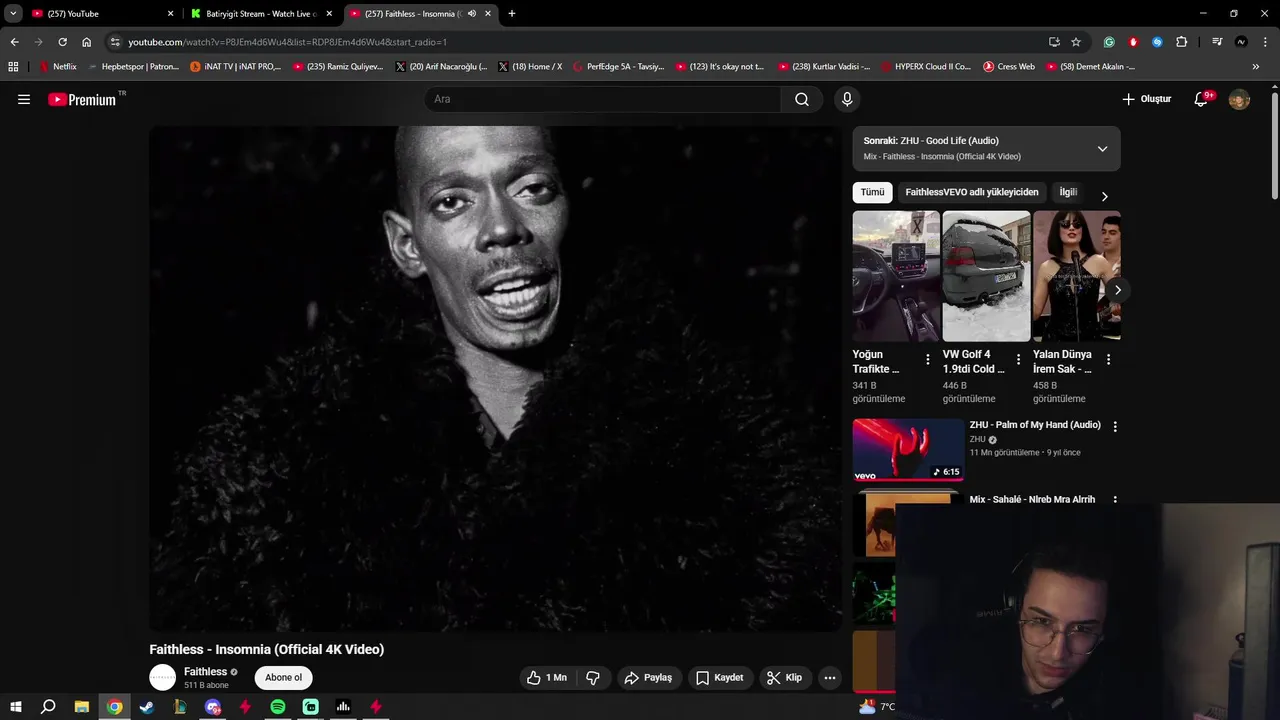Open League of Legends taskbar icon
Screen dimensions: 1280x720
pos(180,706)
